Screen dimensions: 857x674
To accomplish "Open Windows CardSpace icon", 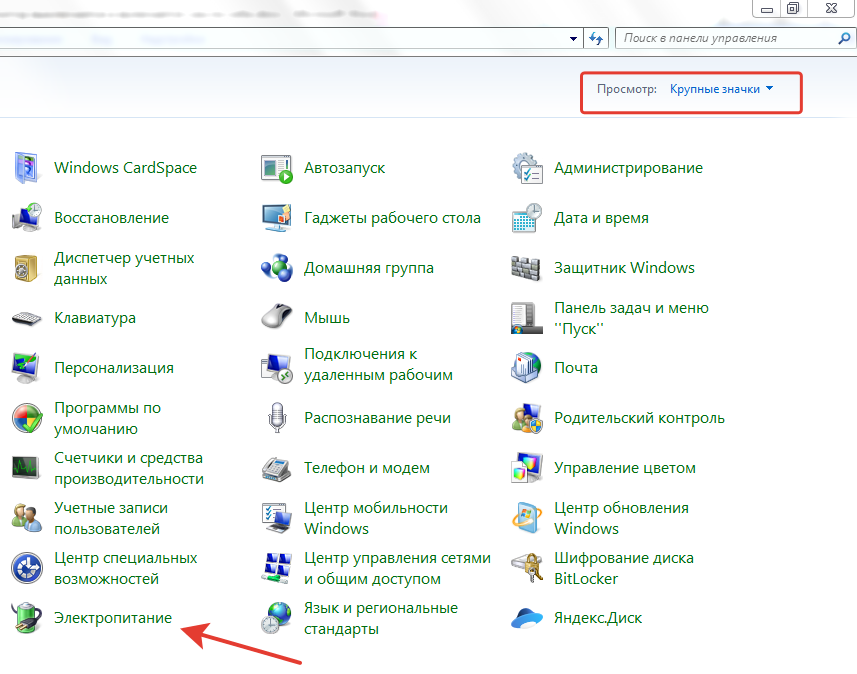I will coord(26,168).
